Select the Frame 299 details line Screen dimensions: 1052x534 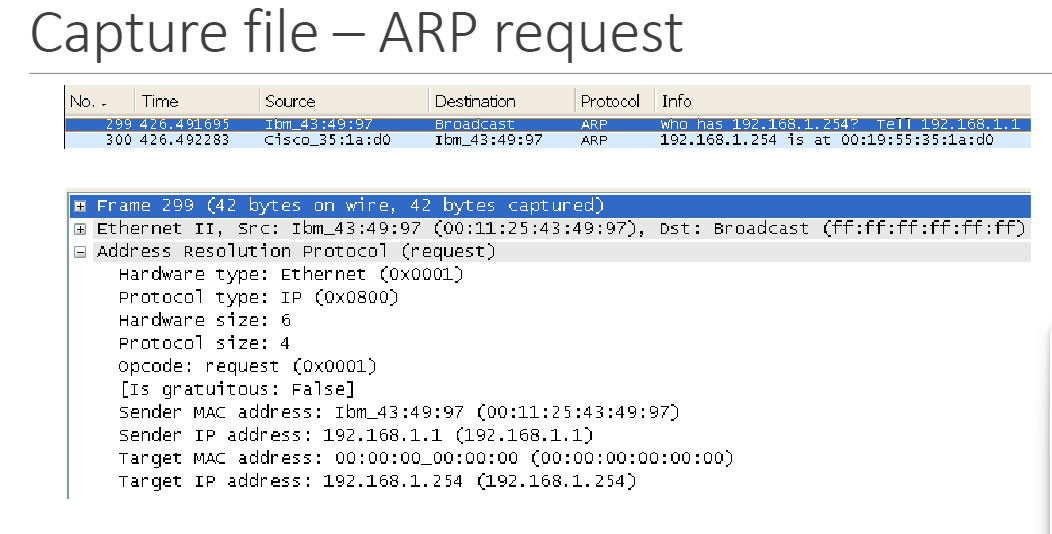(x=550, y=206)
